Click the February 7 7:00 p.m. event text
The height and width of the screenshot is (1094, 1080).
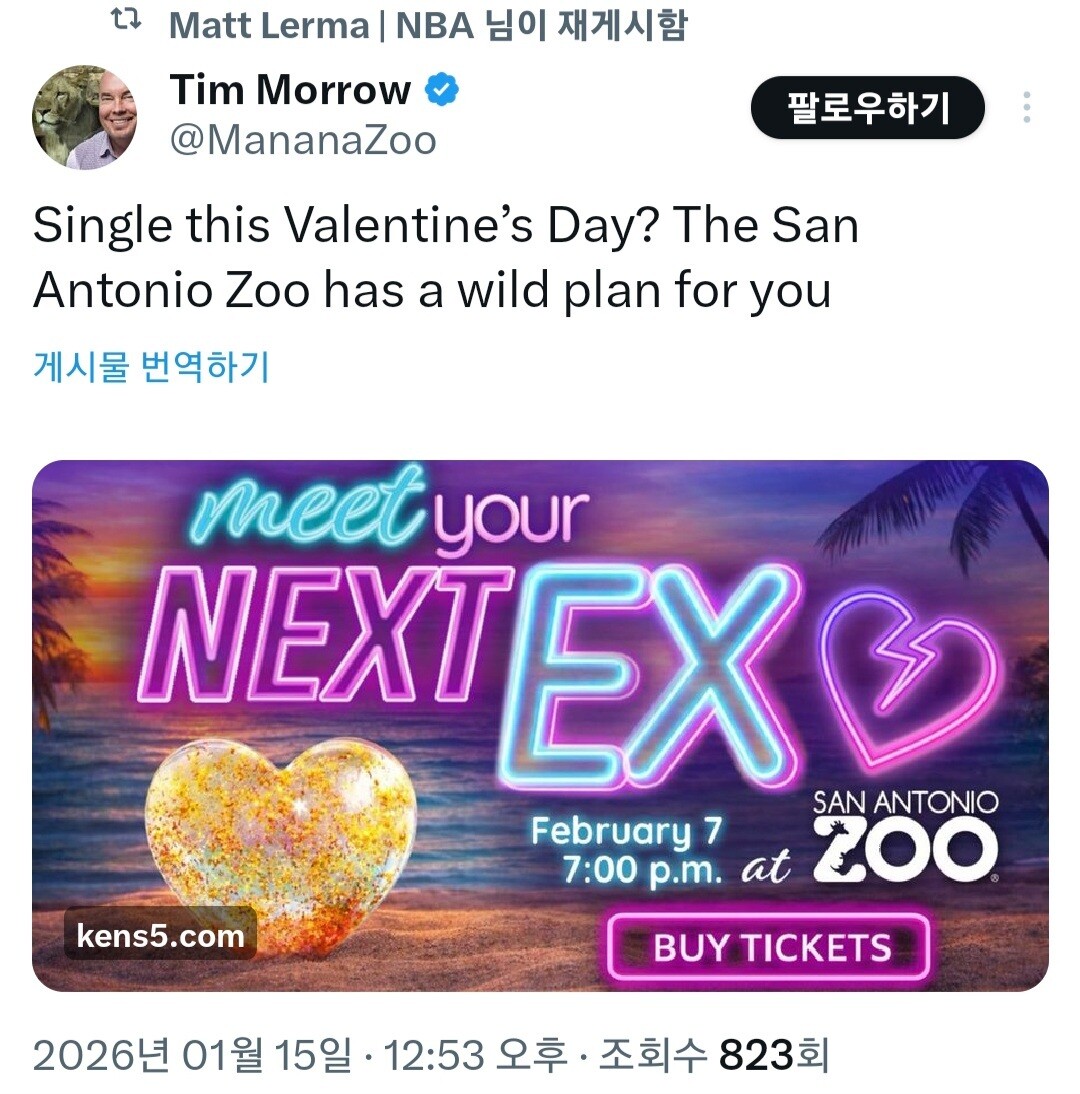pos(626,850)
